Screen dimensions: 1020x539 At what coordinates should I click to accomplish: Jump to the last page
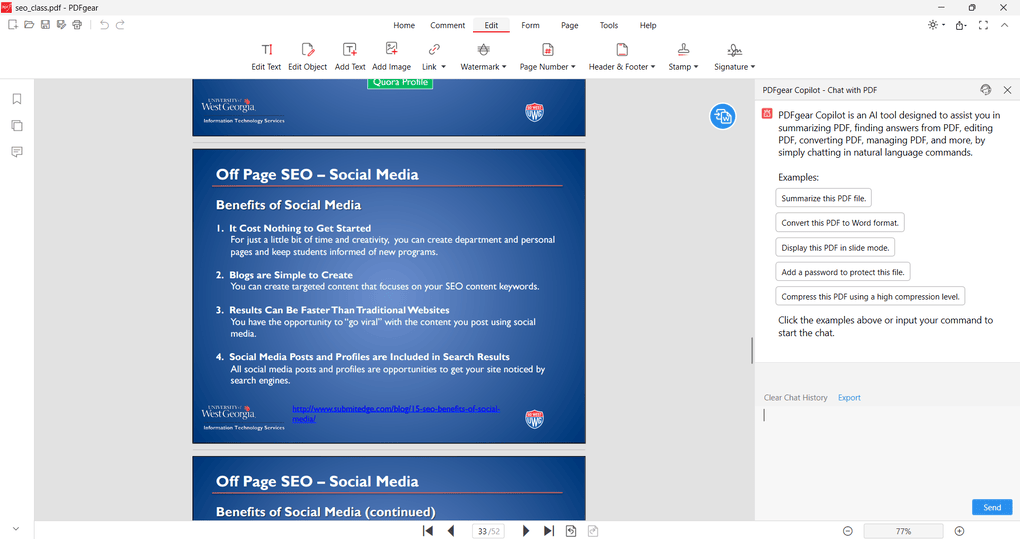[548, 531]
